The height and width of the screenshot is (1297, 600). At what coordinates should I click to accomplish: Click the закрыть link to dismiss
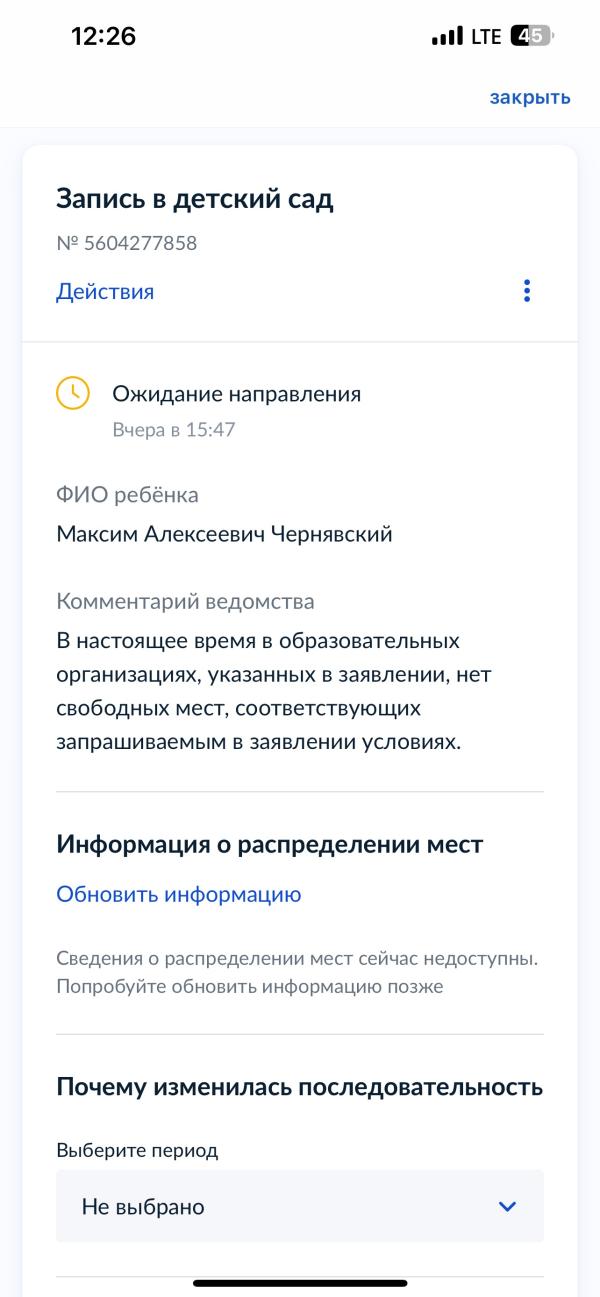pos(530,97)
